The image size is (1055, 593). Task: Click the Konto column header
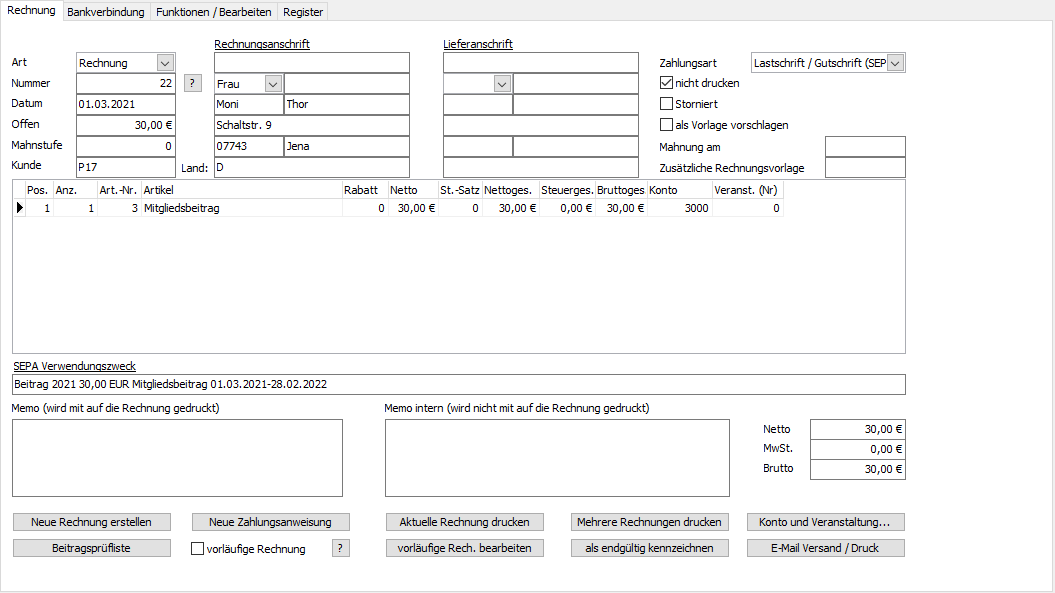coord(680,190)
